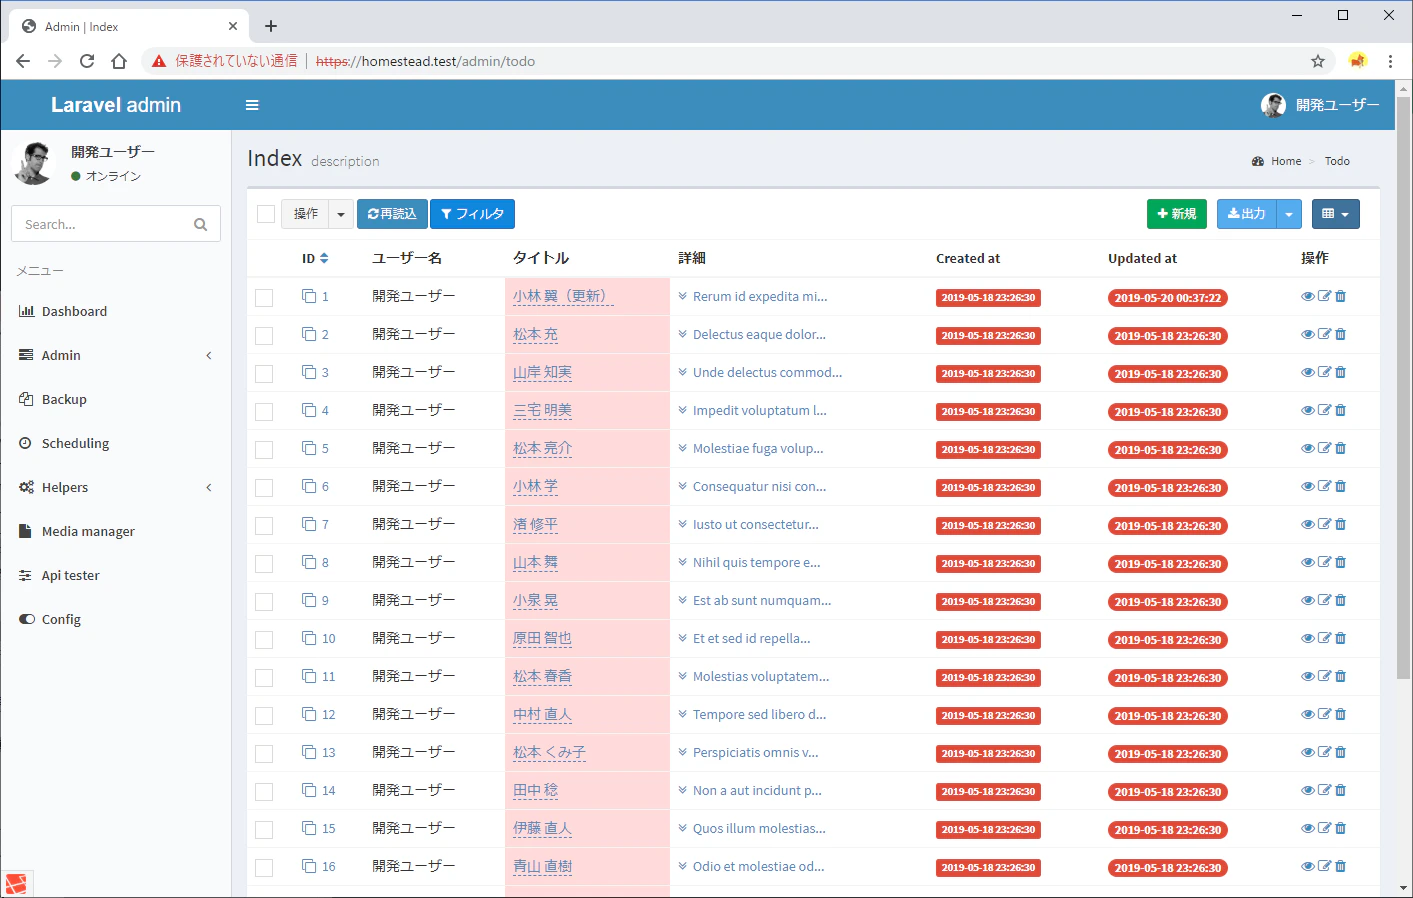The width and height of the screenshot is (1413, 898).
Task: Open Media manager in the sidebar
Action: click(x=116, y=531)
